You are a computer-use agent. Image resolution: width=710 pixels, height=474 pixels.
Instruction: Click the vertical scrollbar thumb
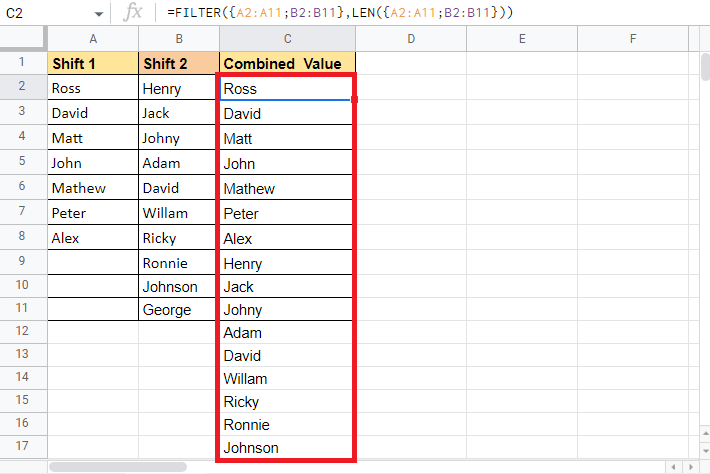tap(705, 67)
